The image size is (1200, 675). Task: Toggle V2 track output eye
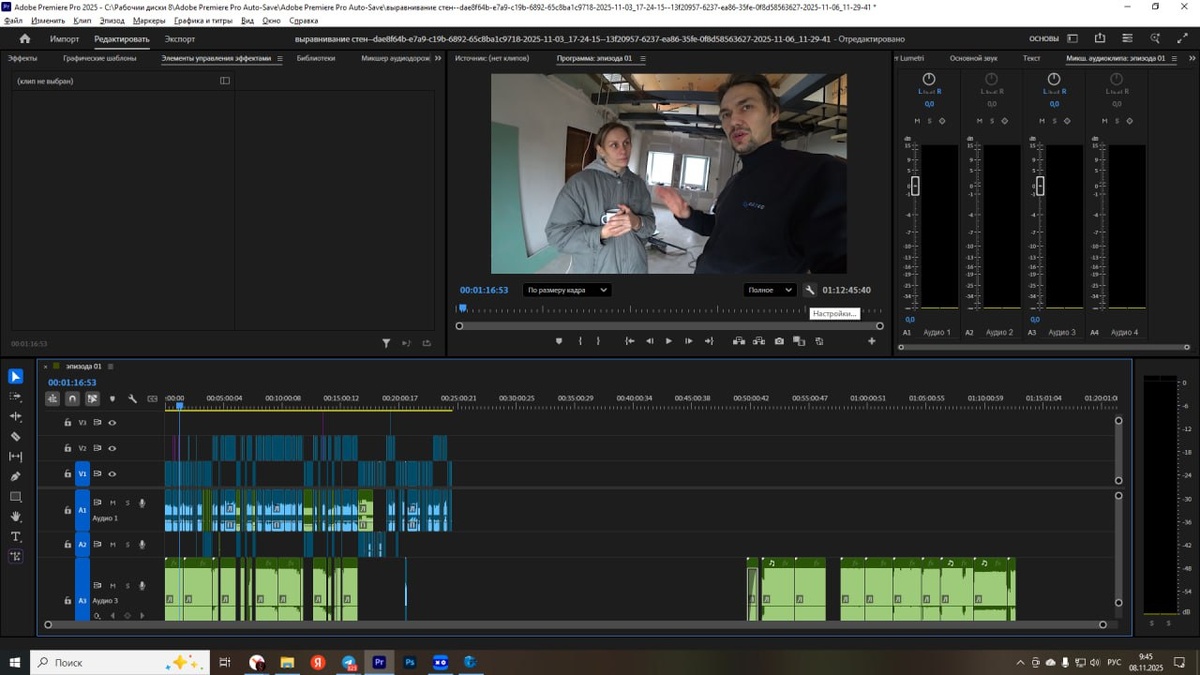[x=112, y=448]
